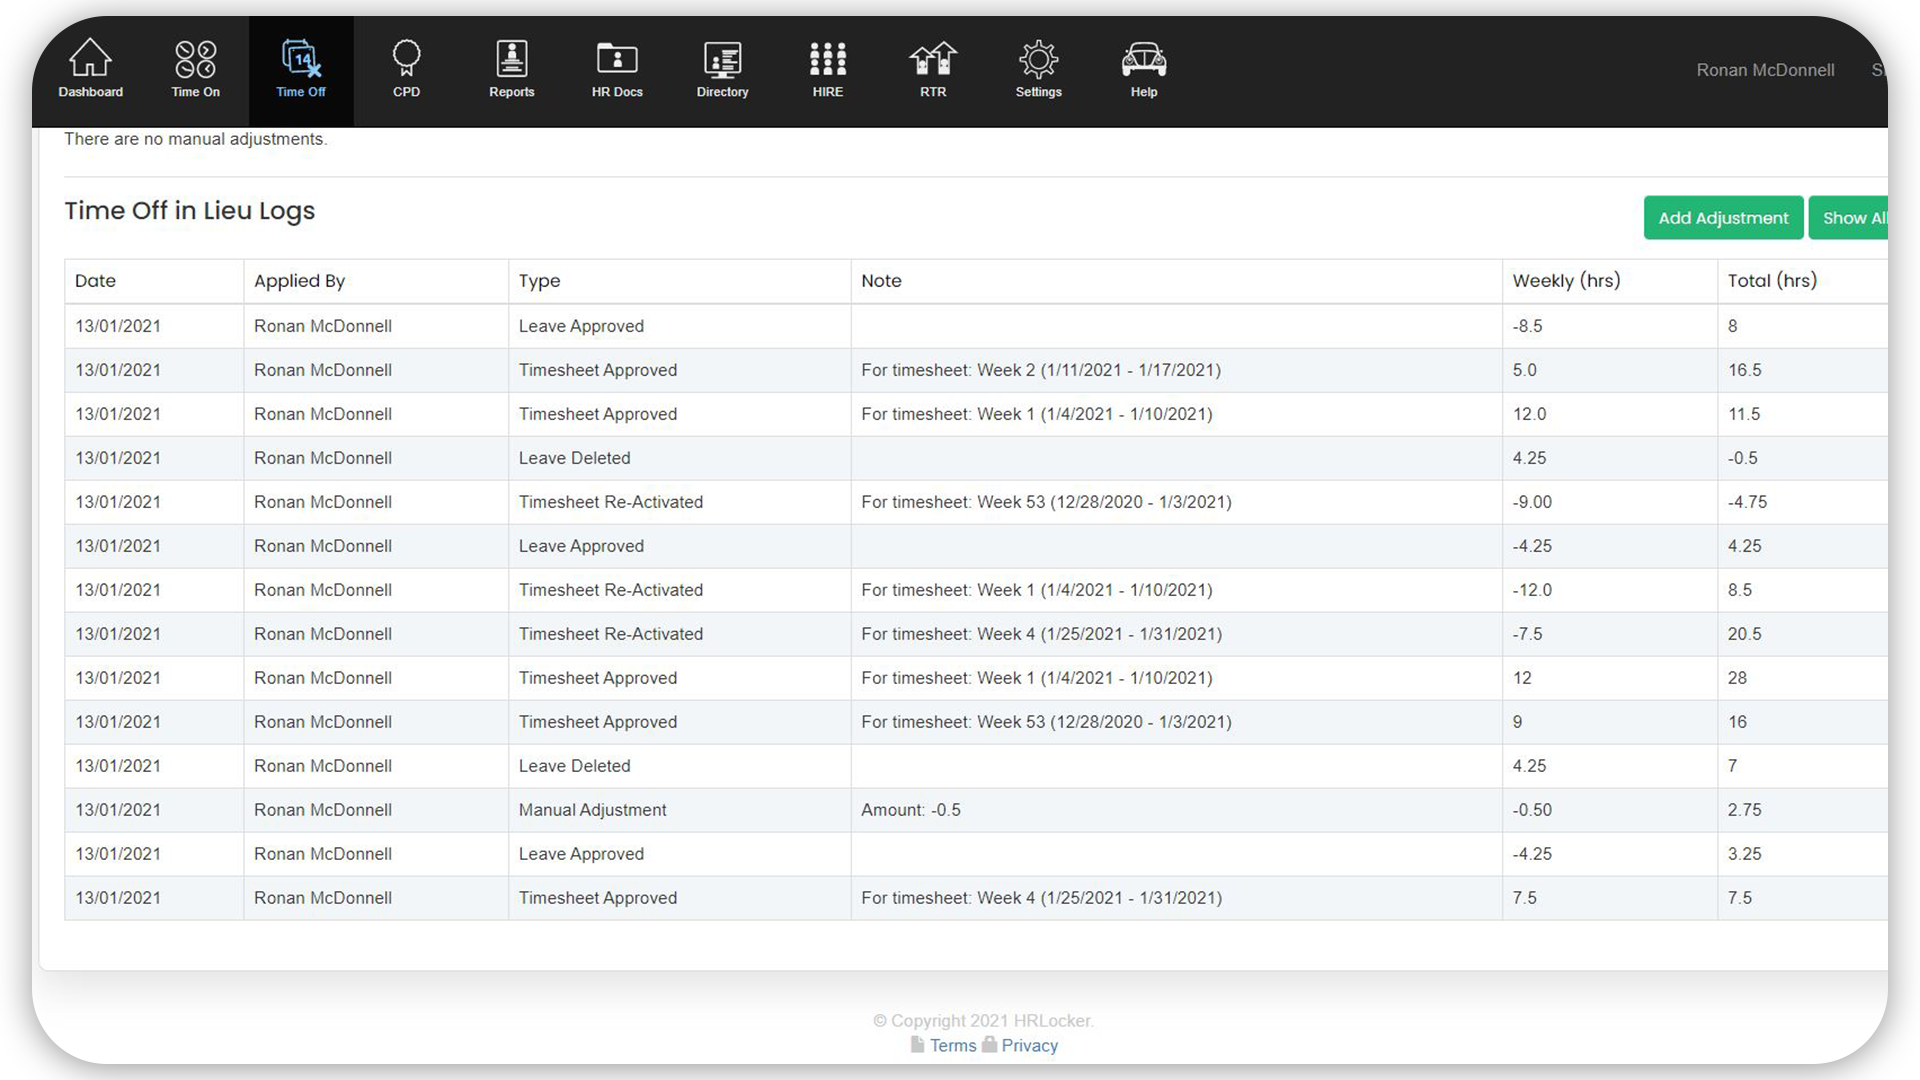Image resolution: width=1920 pixels, height=1080 pixels.
Task: Click the Terms link
Action: coord(951,1044)
